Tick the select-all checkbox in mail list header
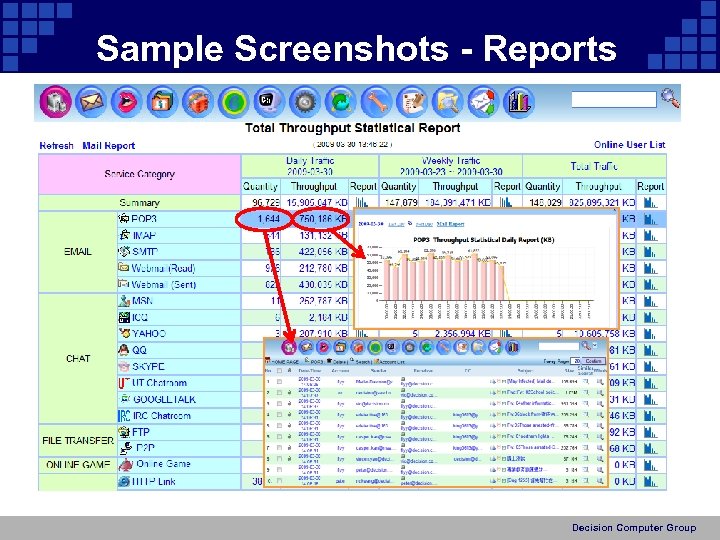 (279, 371)
